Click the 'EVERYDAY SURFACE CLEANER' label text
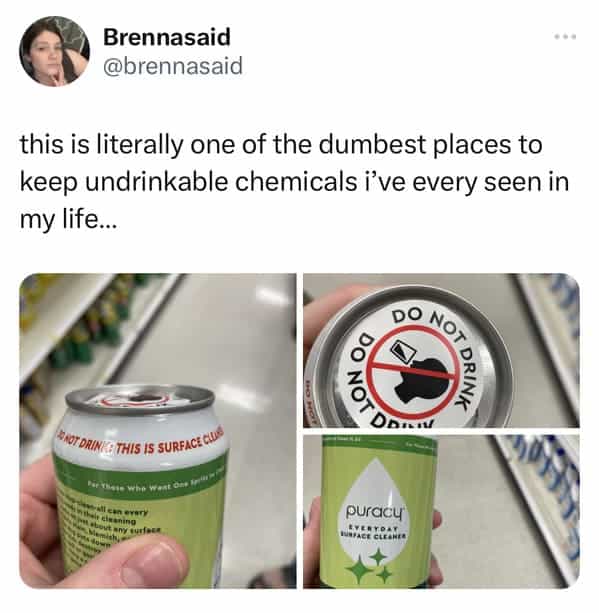The image size is (599, 613). pyautogui.click(x=375, y=532)
